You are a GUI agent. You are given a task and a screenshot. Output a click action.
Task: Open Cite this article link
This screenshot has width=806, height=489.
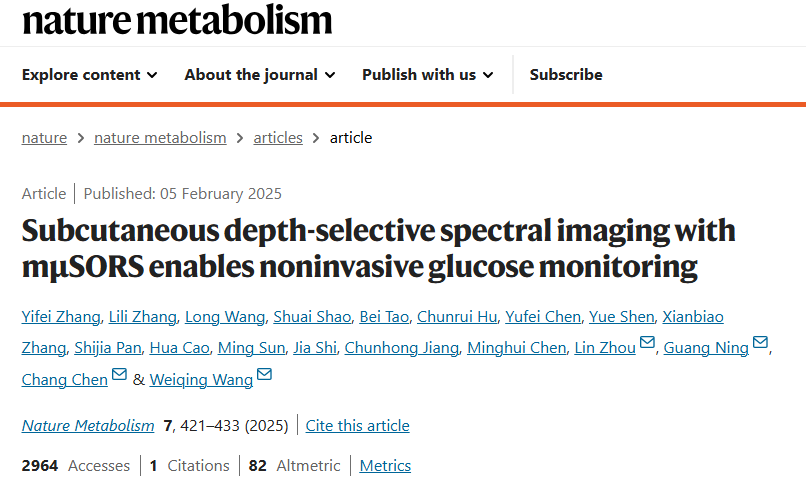tap(357, 426)
